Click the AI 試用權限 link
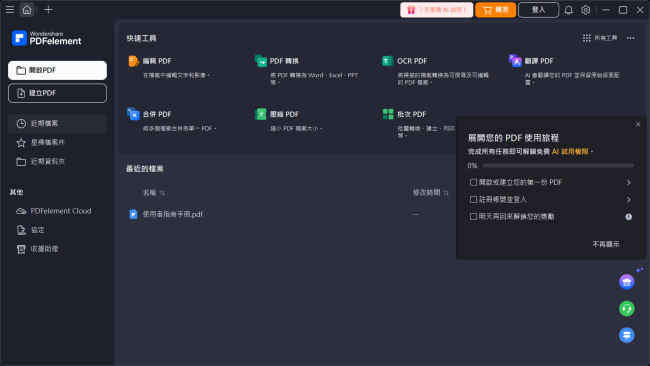 [570, 152]
